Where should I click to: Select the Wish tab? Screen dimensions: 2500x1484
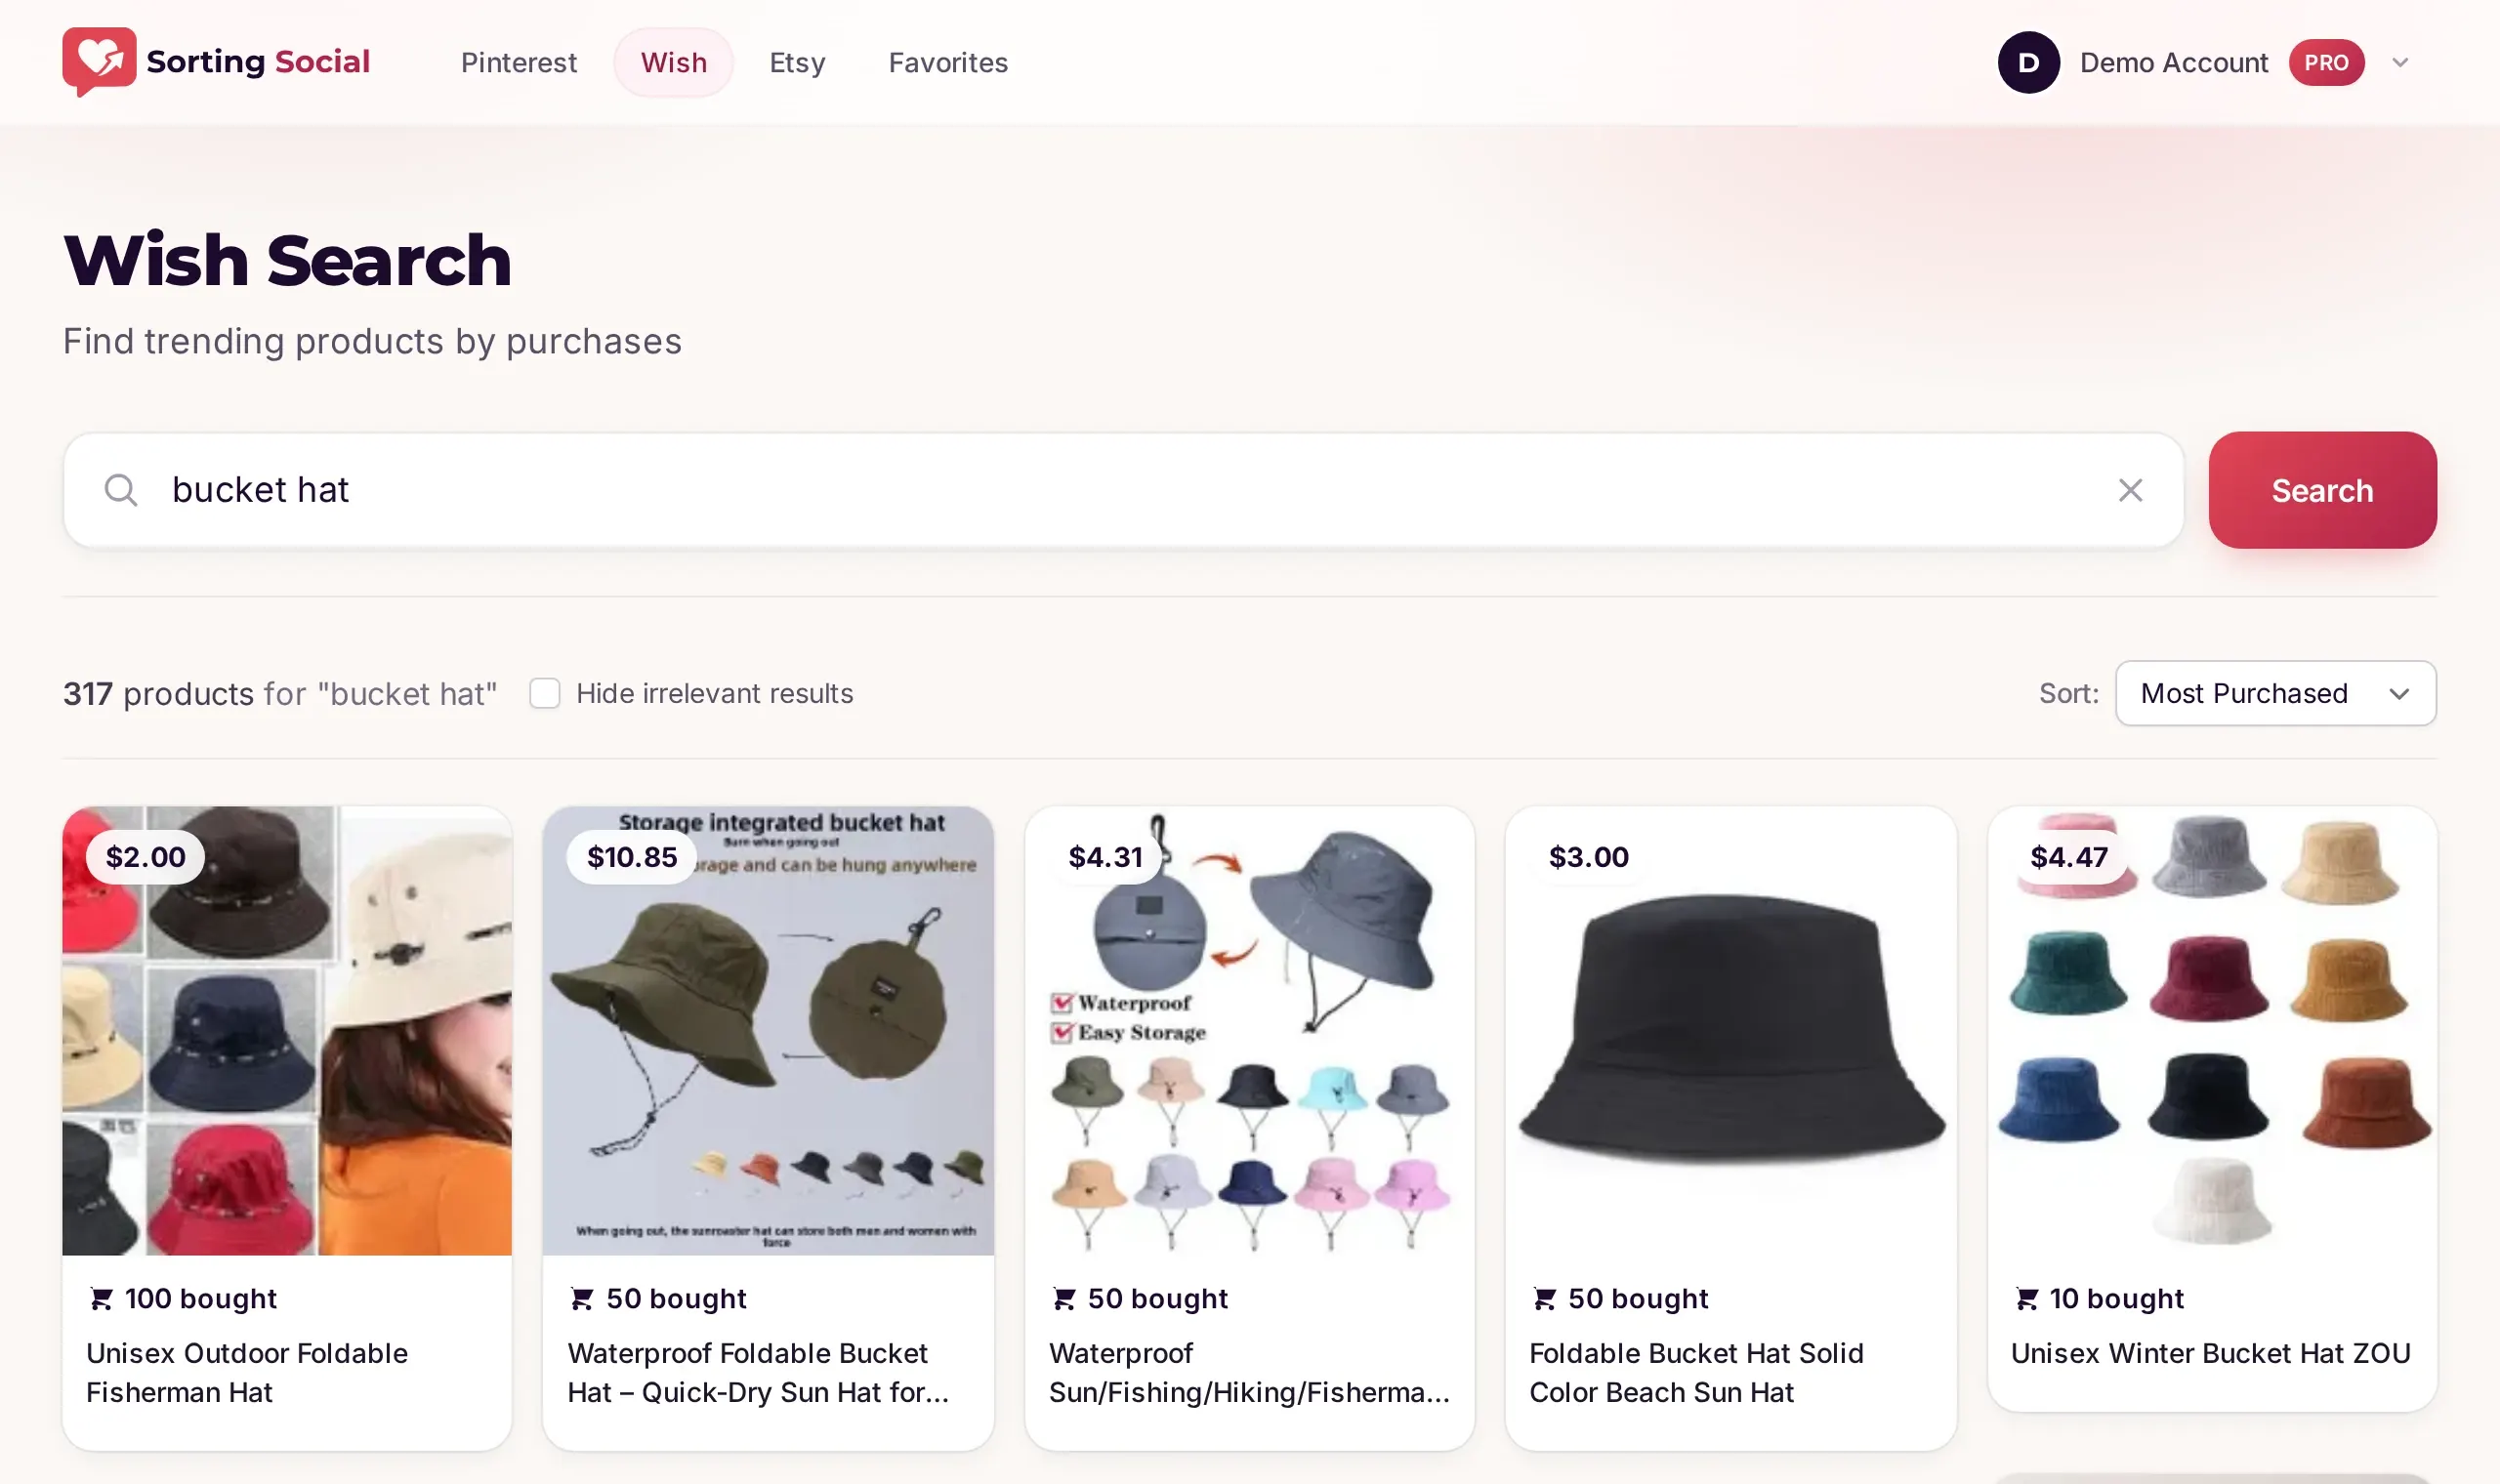673,62
